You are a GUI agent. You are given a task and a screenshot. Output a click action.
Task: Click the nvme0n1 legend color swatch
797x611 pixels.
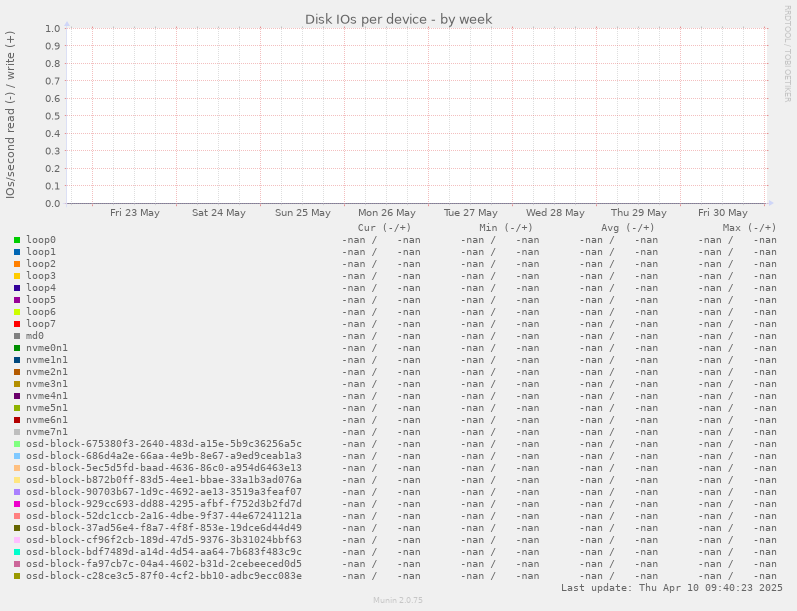(x=17, y=348)
